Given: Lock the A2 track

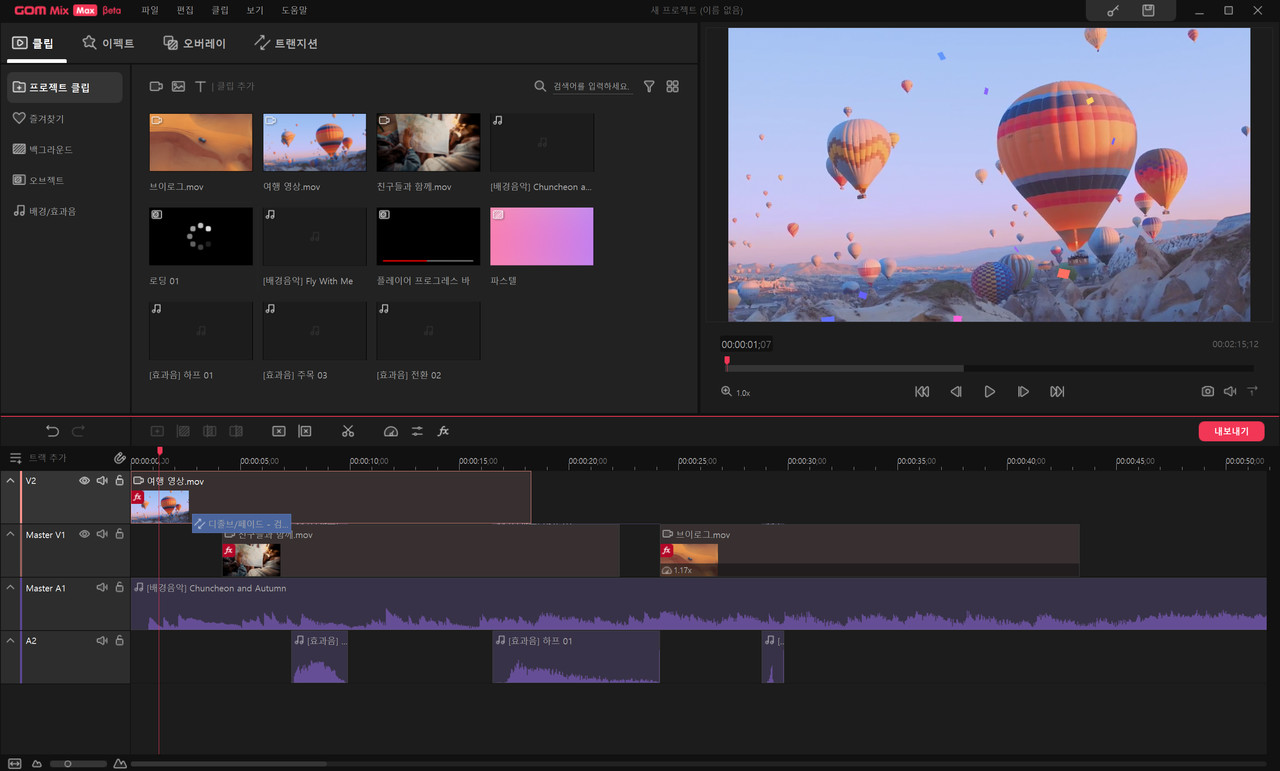Looking at the screenshot, I should [x=119, y=640].
